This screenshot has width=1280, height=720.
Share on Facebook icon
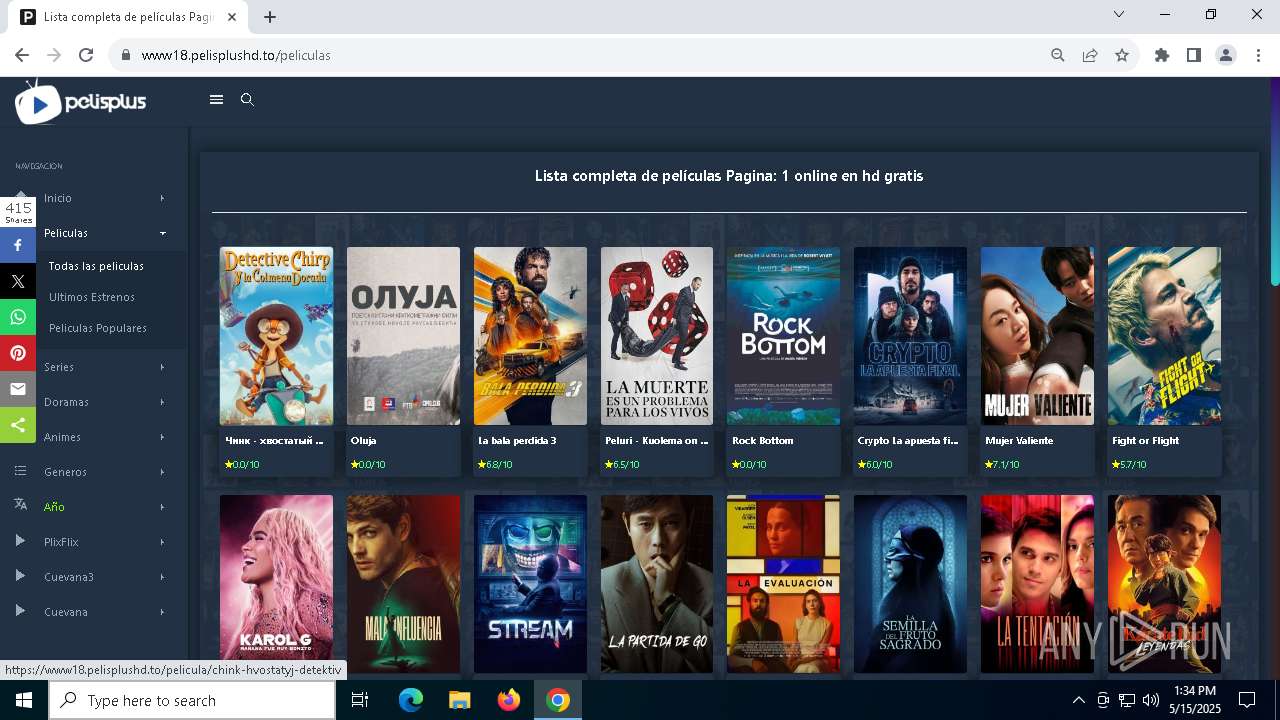(18, 243)
